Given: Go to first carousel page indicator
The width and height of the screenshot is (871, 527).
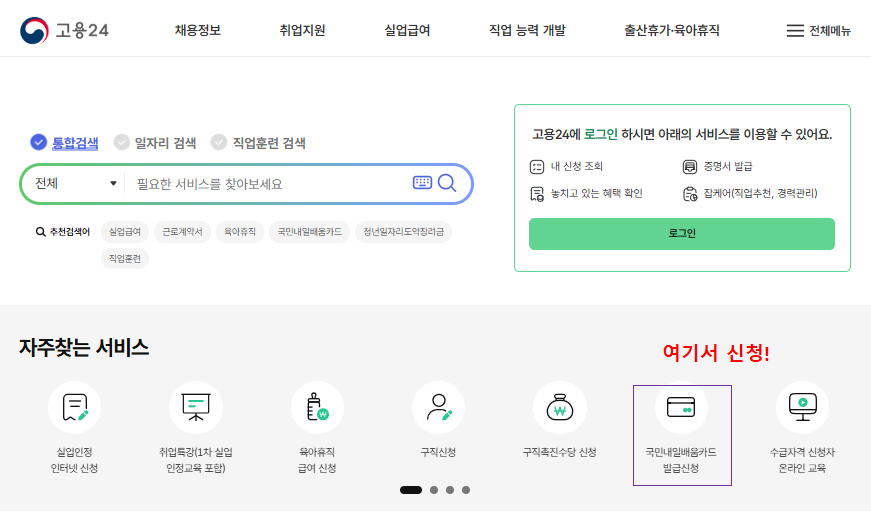Looking at the screenshot, I should [x=411, y=490].
